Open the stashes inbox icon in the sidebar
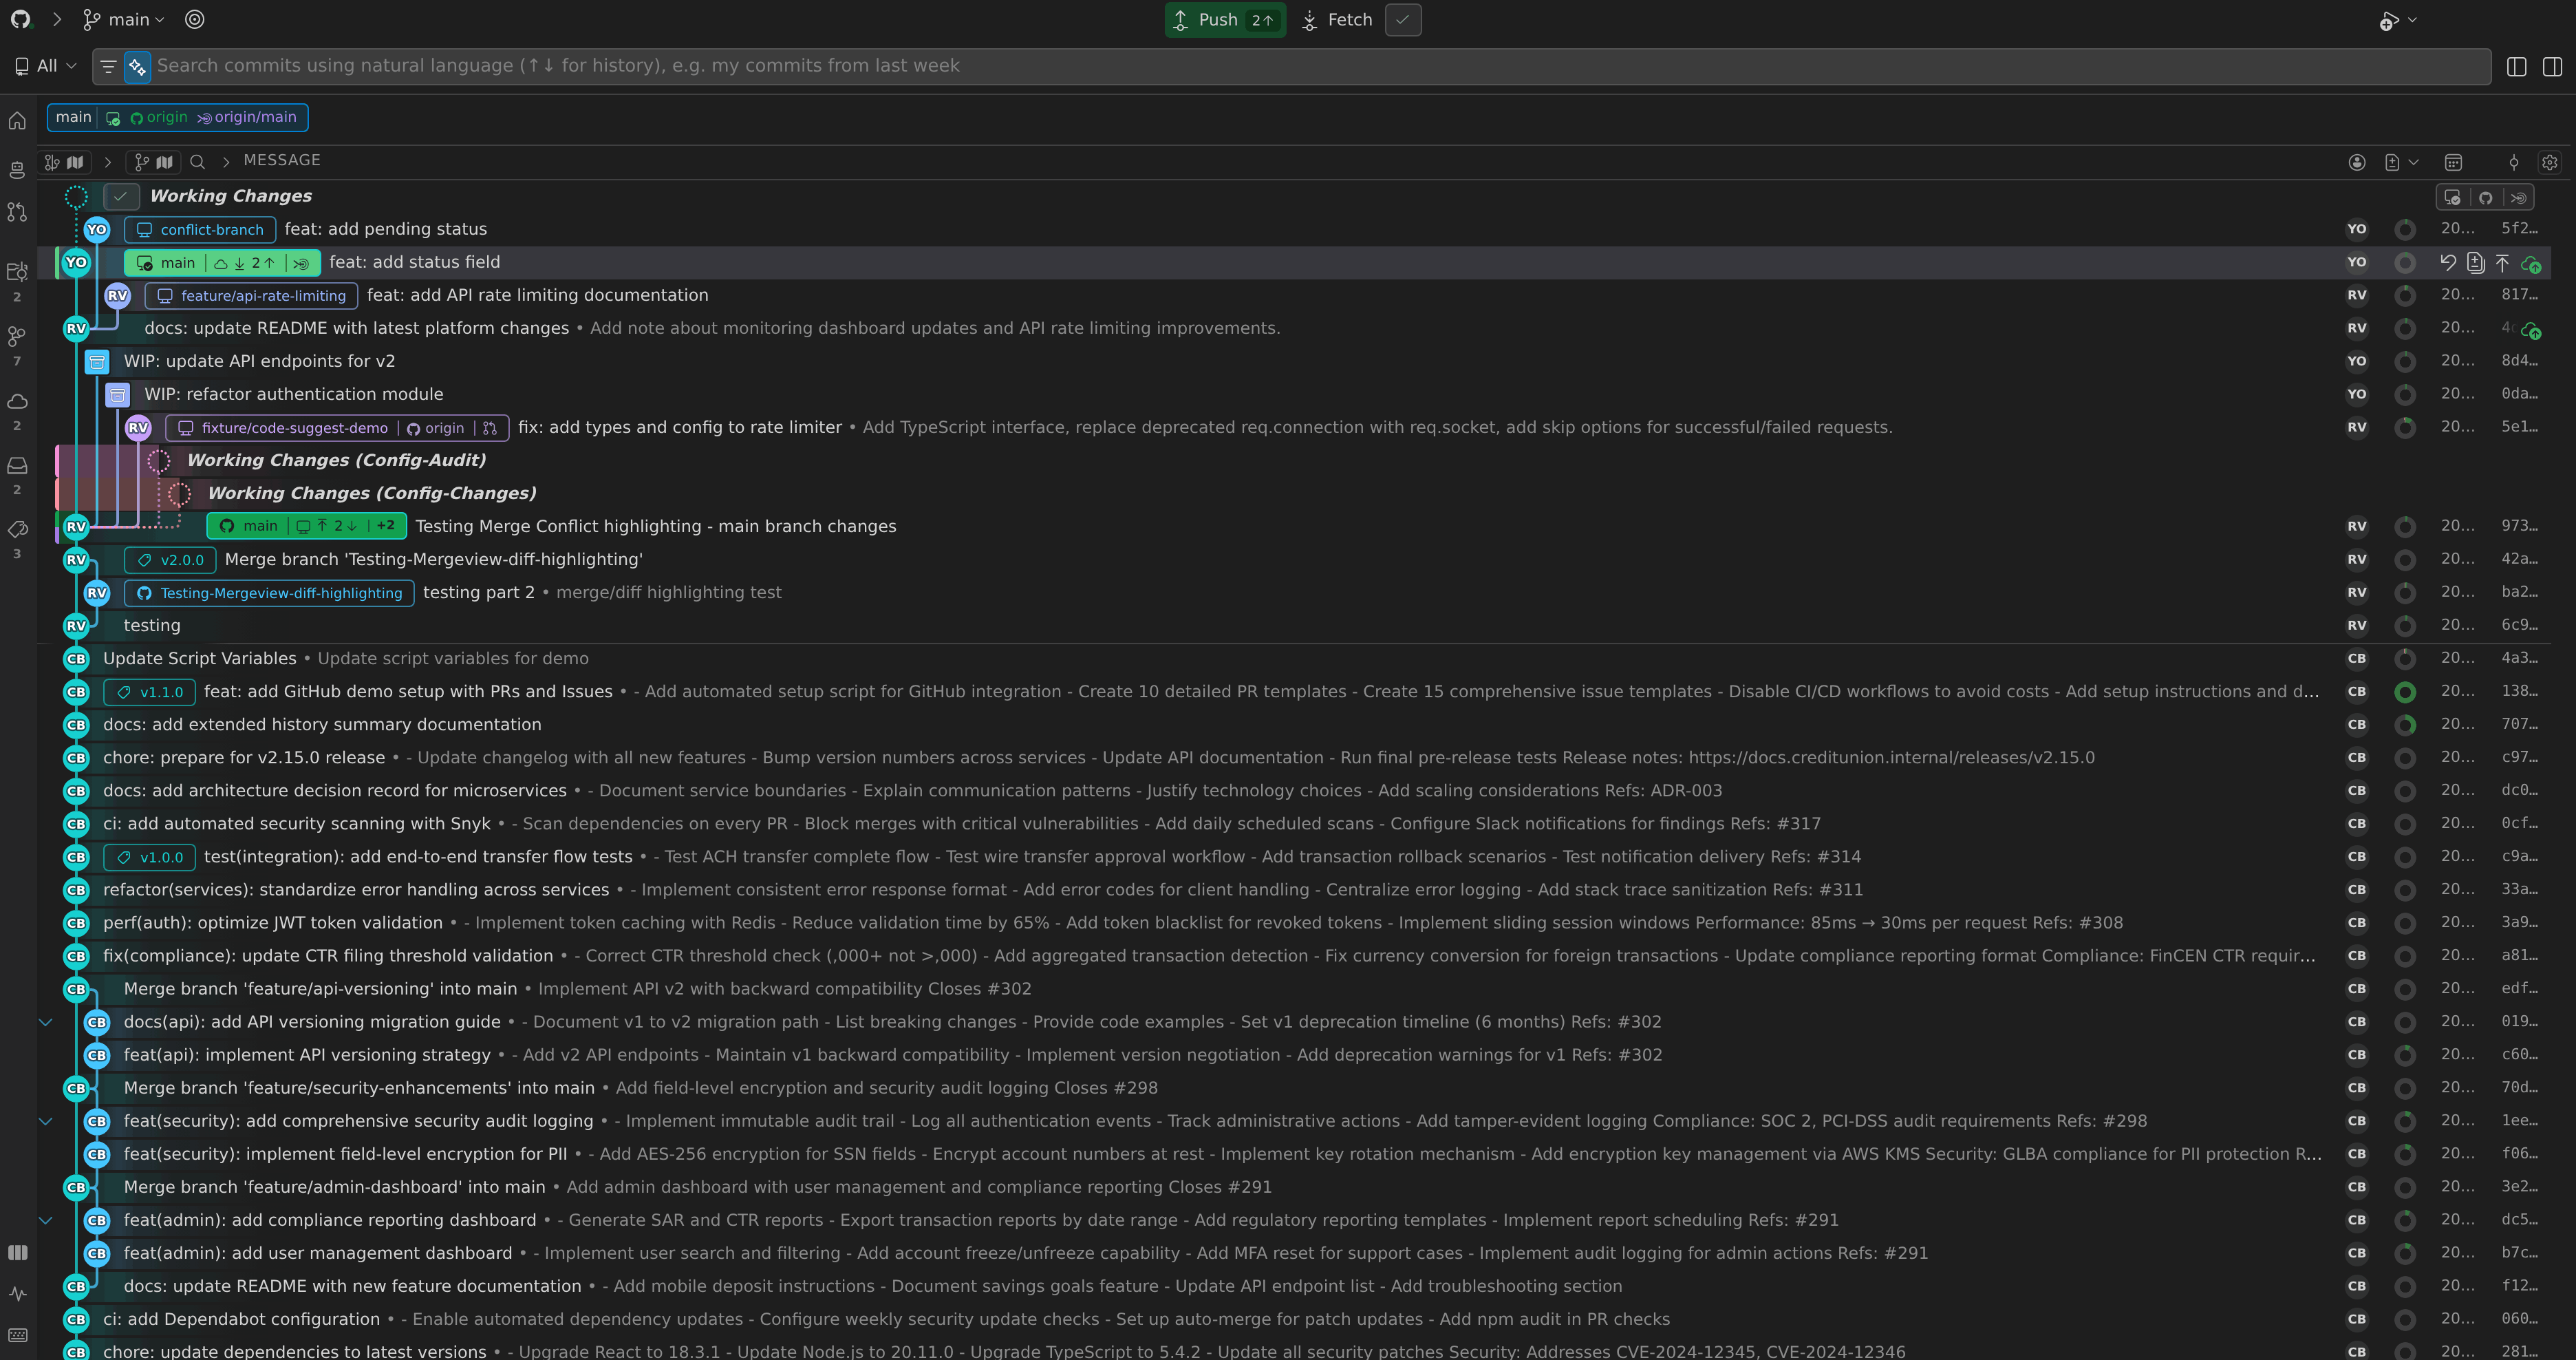Image resolution: width=2576 pixels, height=1360 pixels. point(17,465)
